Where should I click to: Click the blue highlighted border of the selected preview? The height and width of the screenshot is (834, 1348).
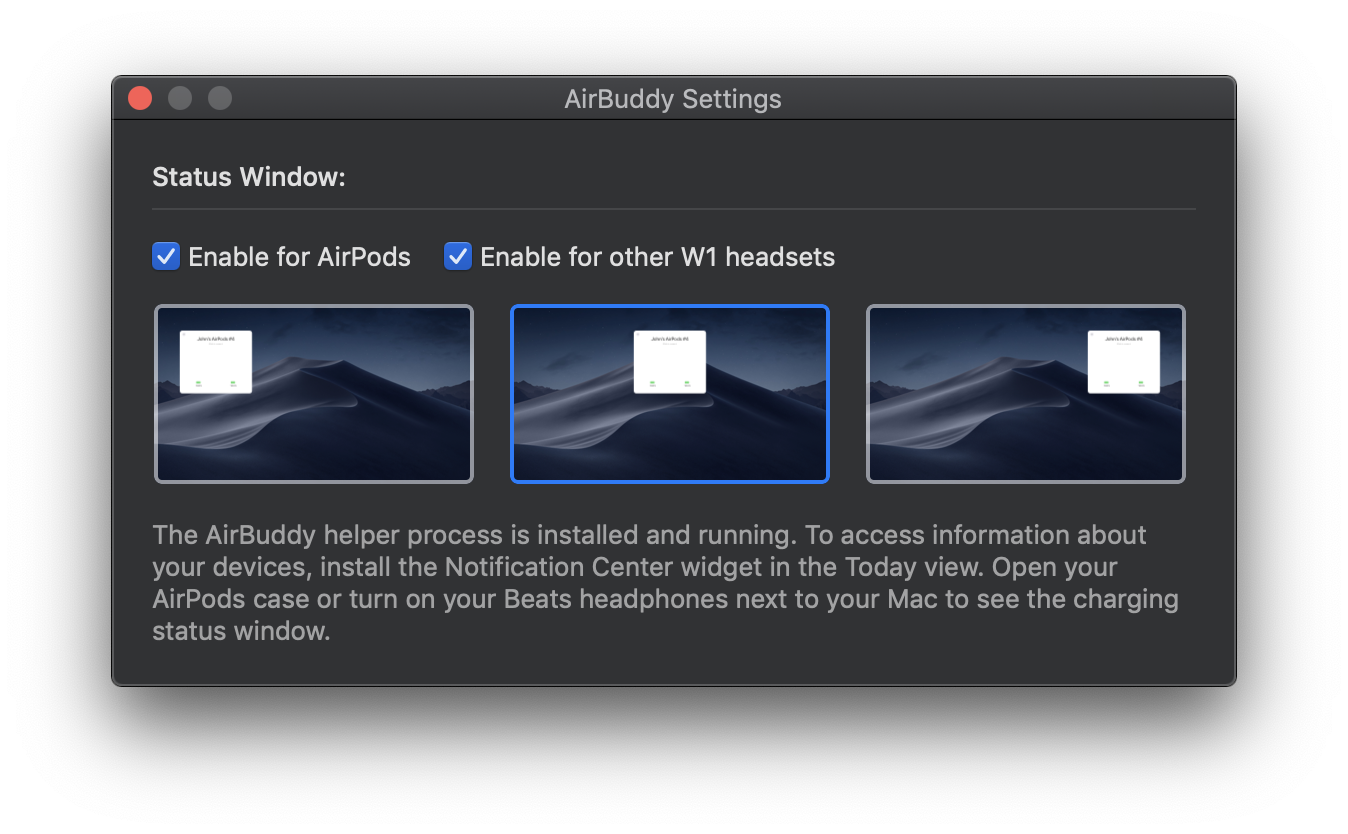[x=670, y=306]
